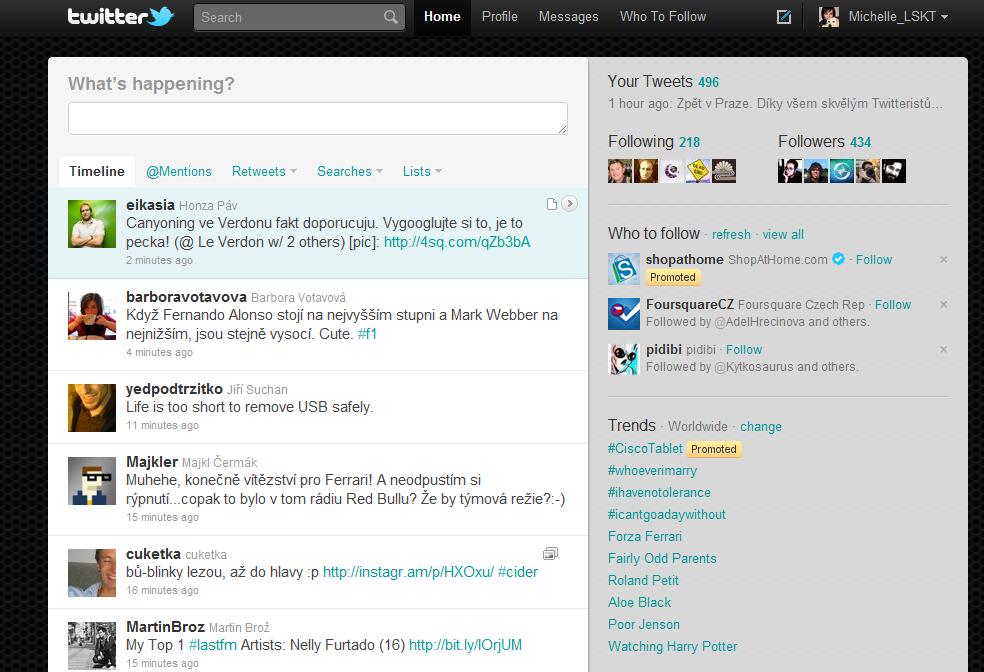Go to the Home nav item
The width and height of the screenshot is (984, 672).
click(x=442, y=17)
